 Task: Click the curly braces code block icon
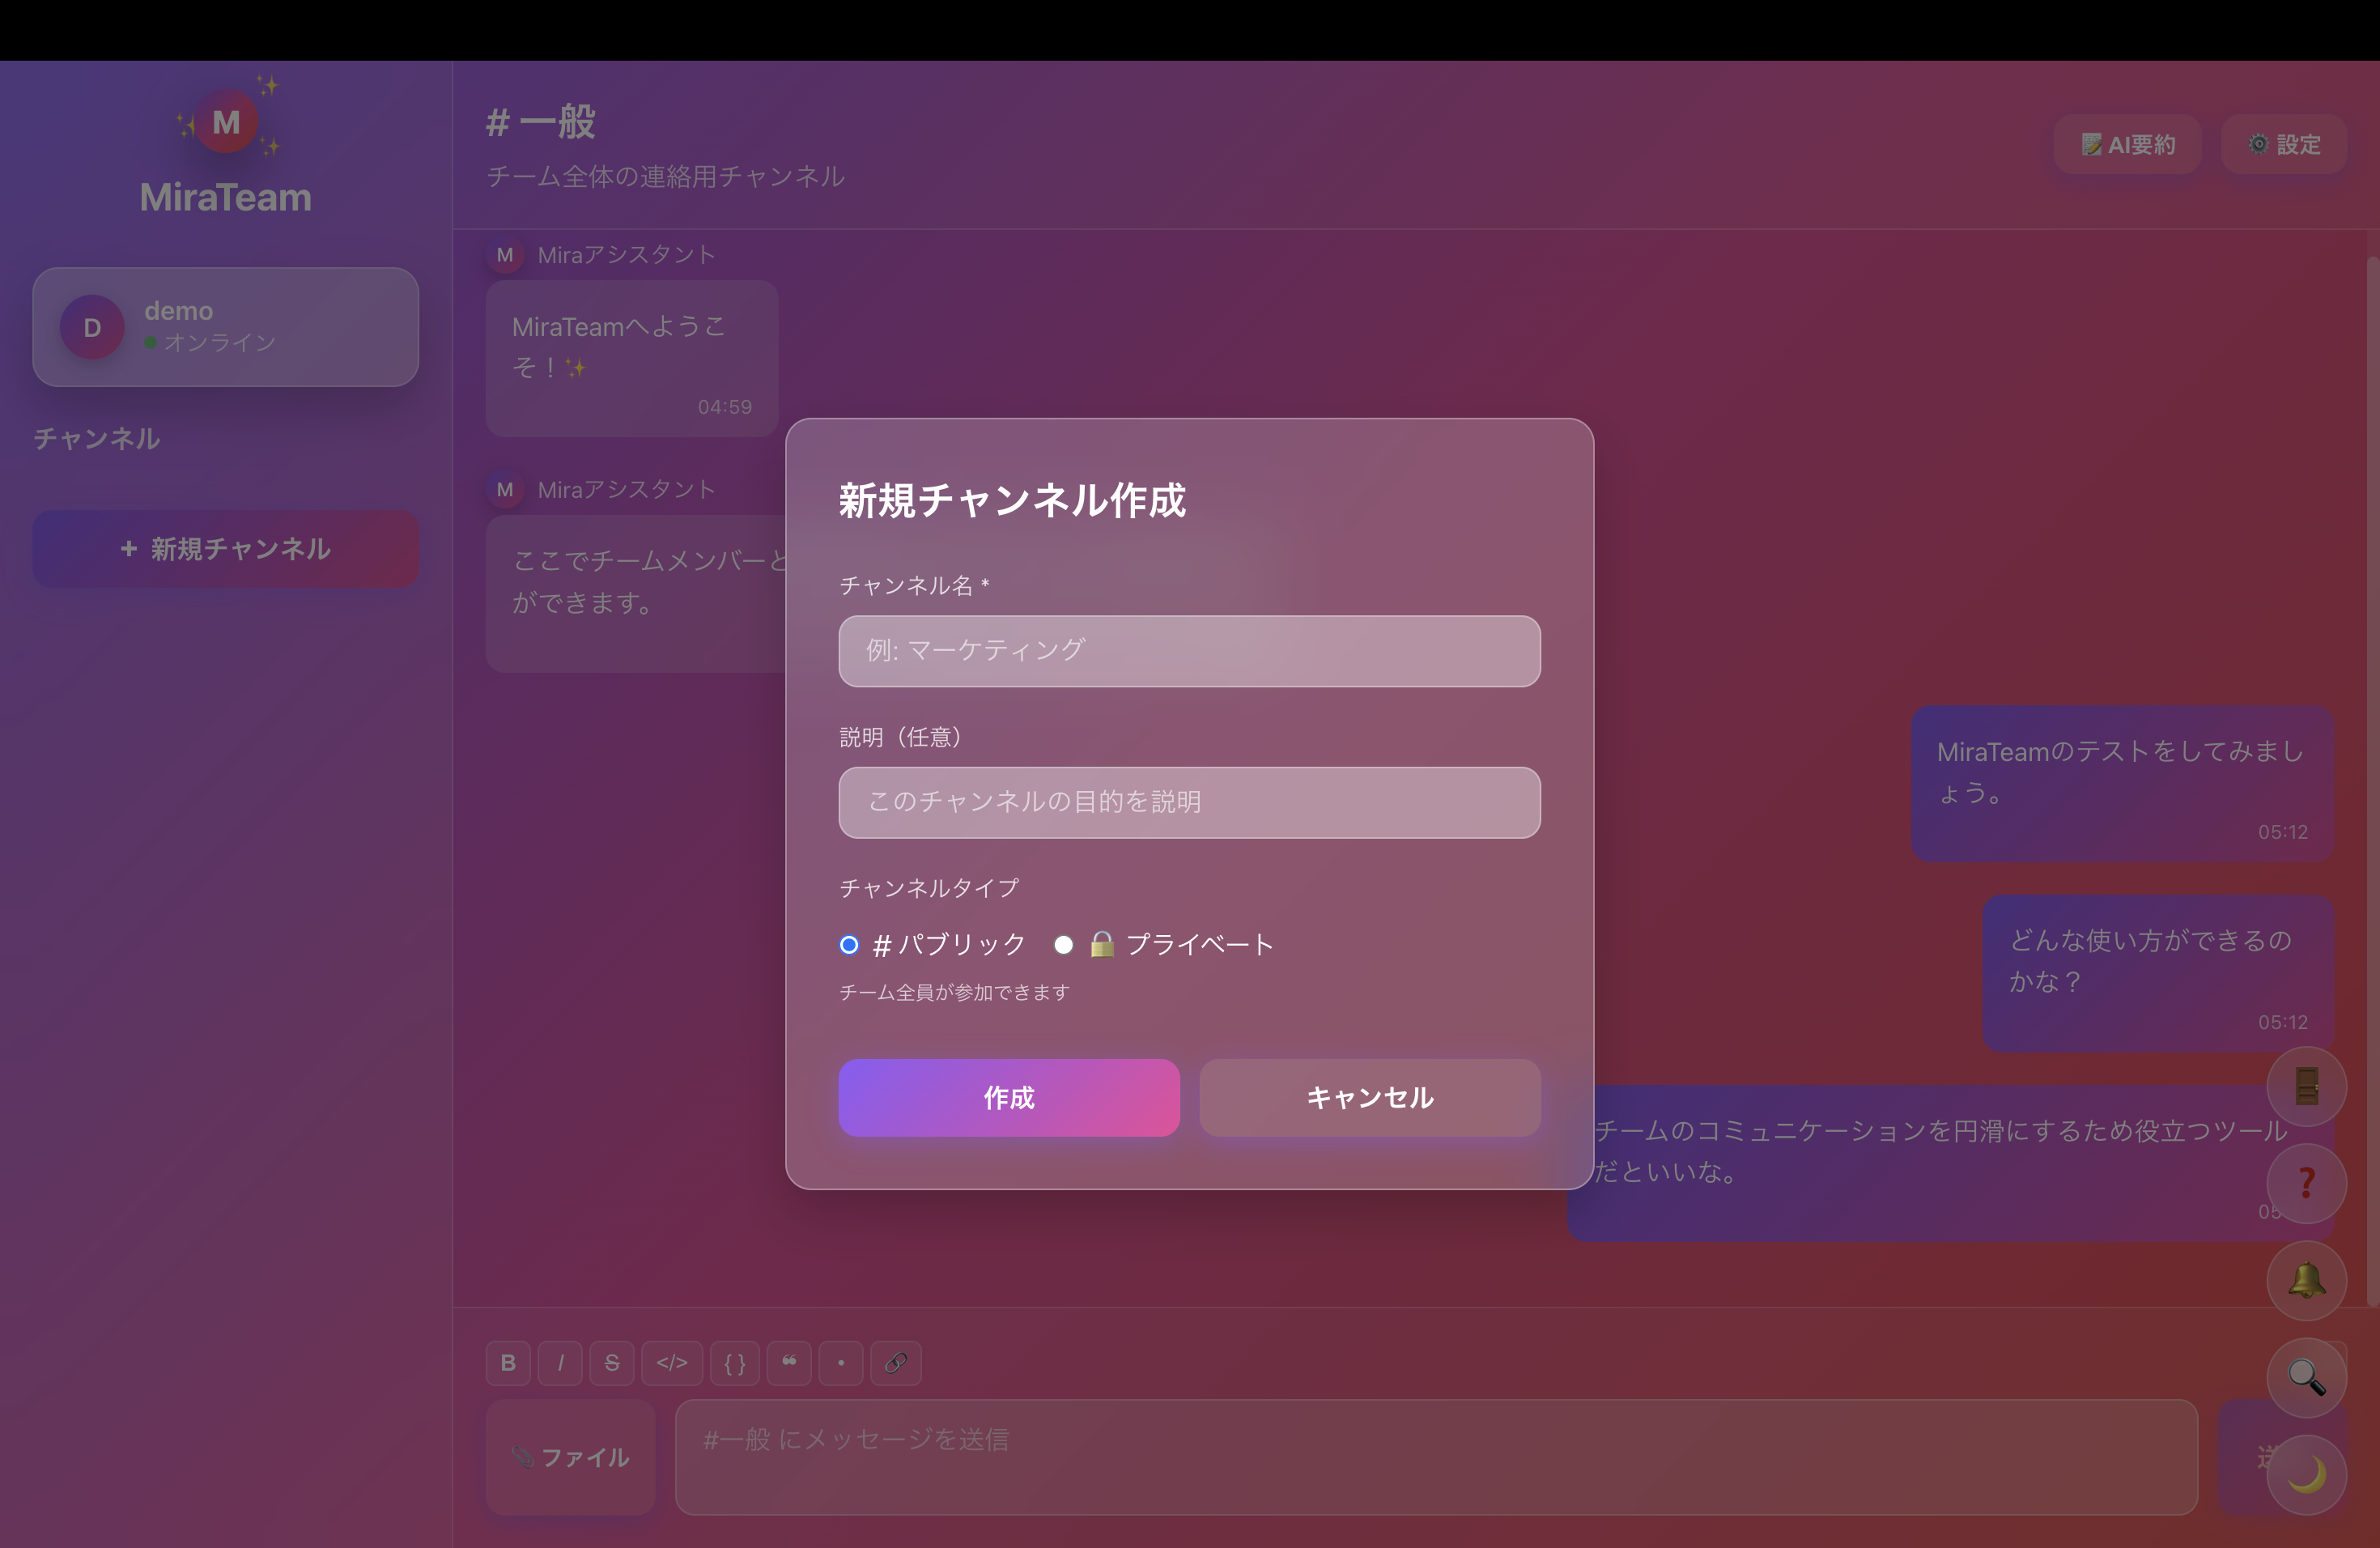coord(734,1363)
